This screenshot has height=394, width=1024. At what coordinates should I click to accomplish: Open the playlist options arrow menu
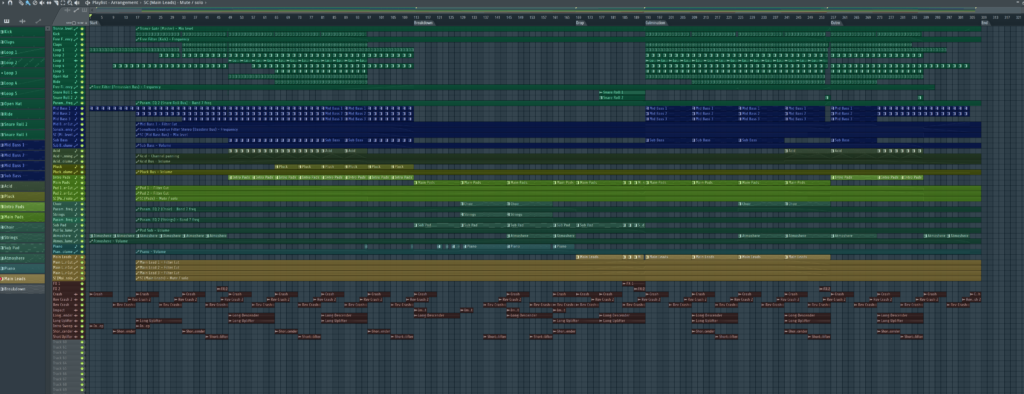click(x=3, y=3)
